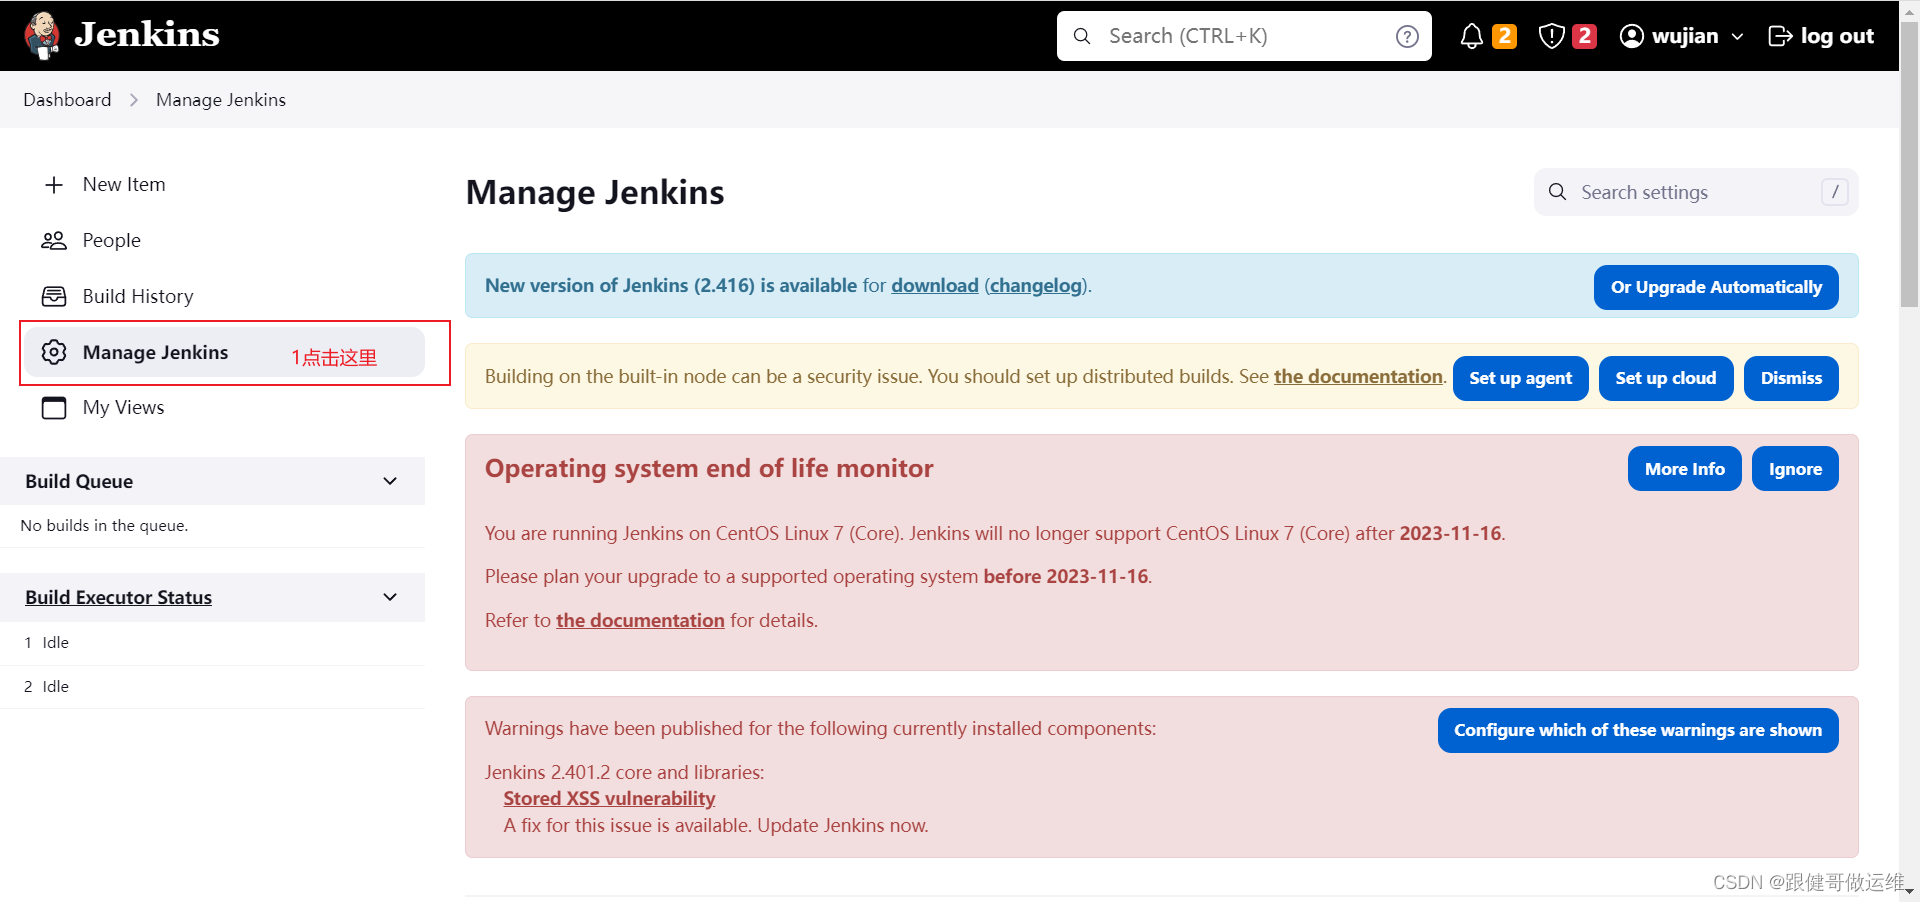Open the documentation link for OS upgrade details
This screenshot has width=1920, height=902.
click(640, 621)
